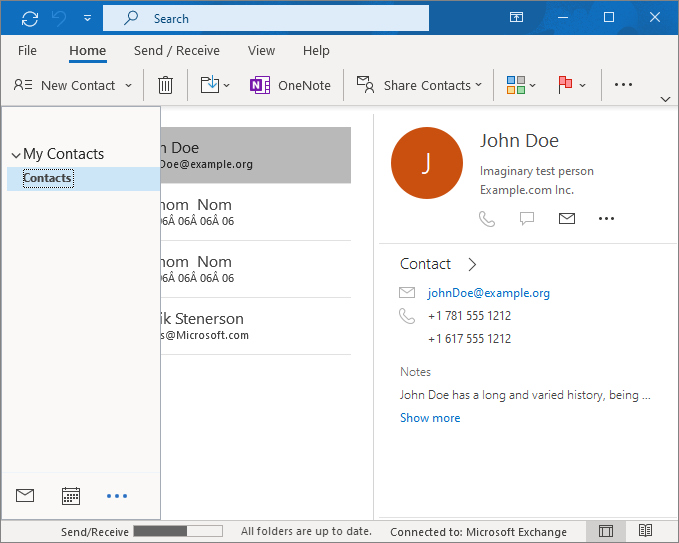Click the phone number +1 617 555 1212
The width and height of the screenshot is (679, 543).
click(x=469, y=339)
